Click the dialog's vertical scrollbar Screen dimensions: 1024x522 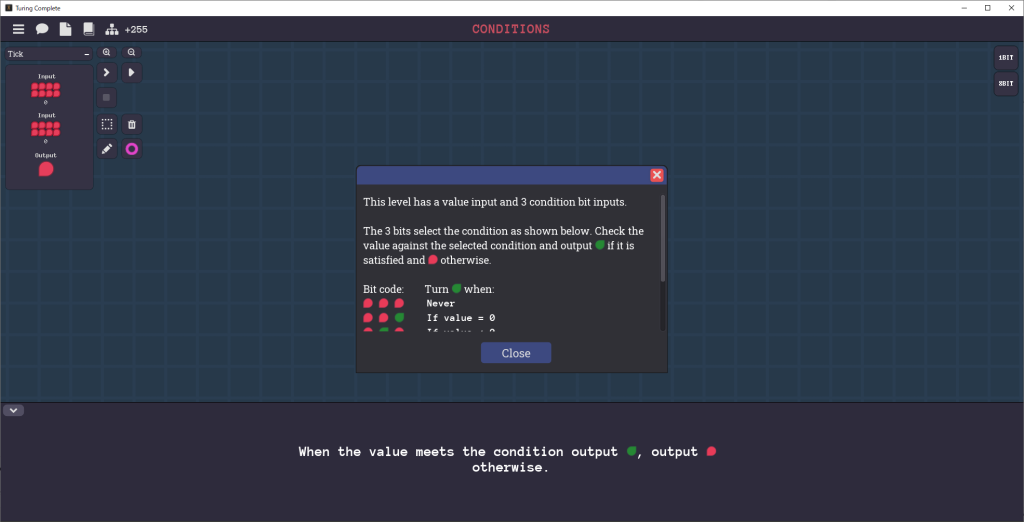click(661, 238)
